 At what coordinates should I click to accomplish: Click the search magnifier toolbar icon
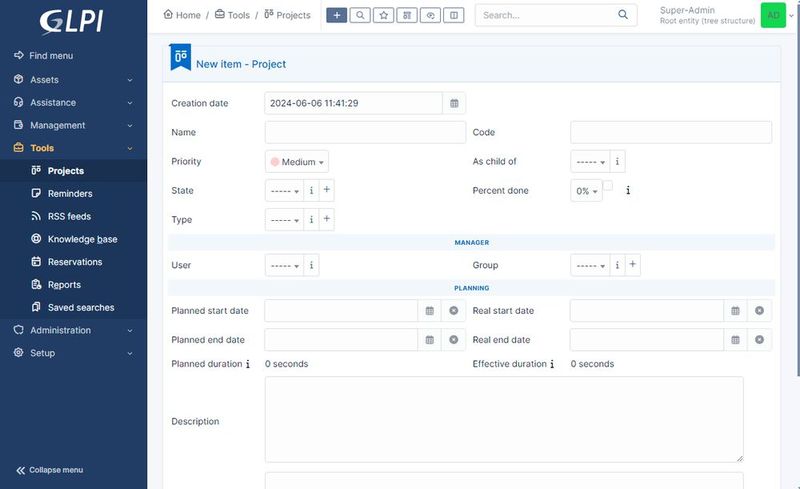(x=360, y=15)
